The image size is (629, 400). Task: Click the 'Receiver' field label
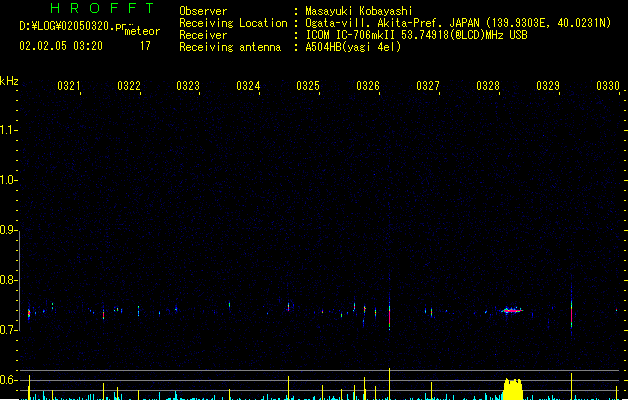[x=203, y=35]
